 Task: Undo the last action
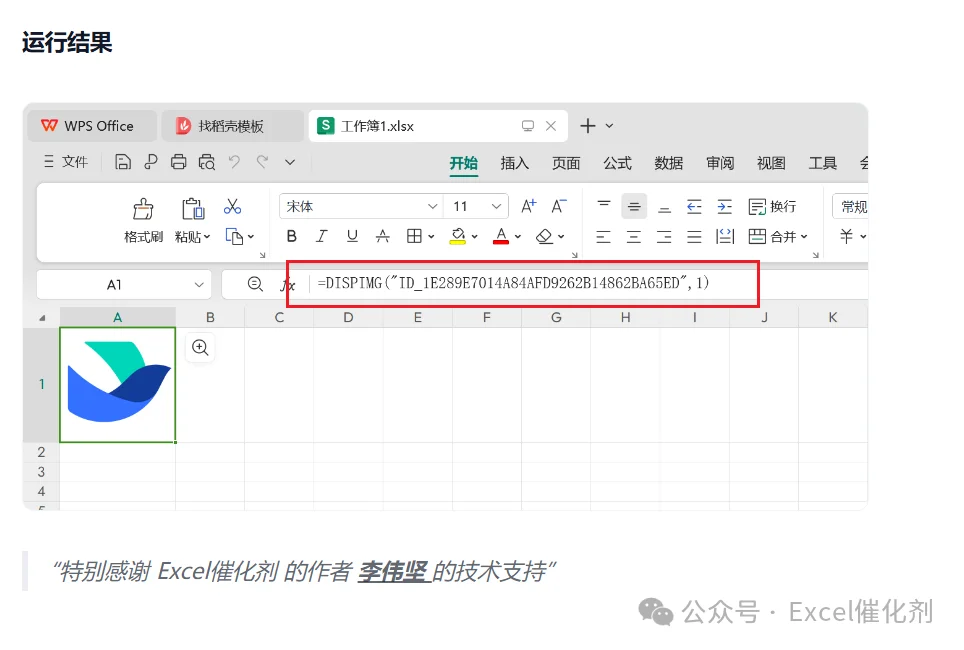pos(234,162)
